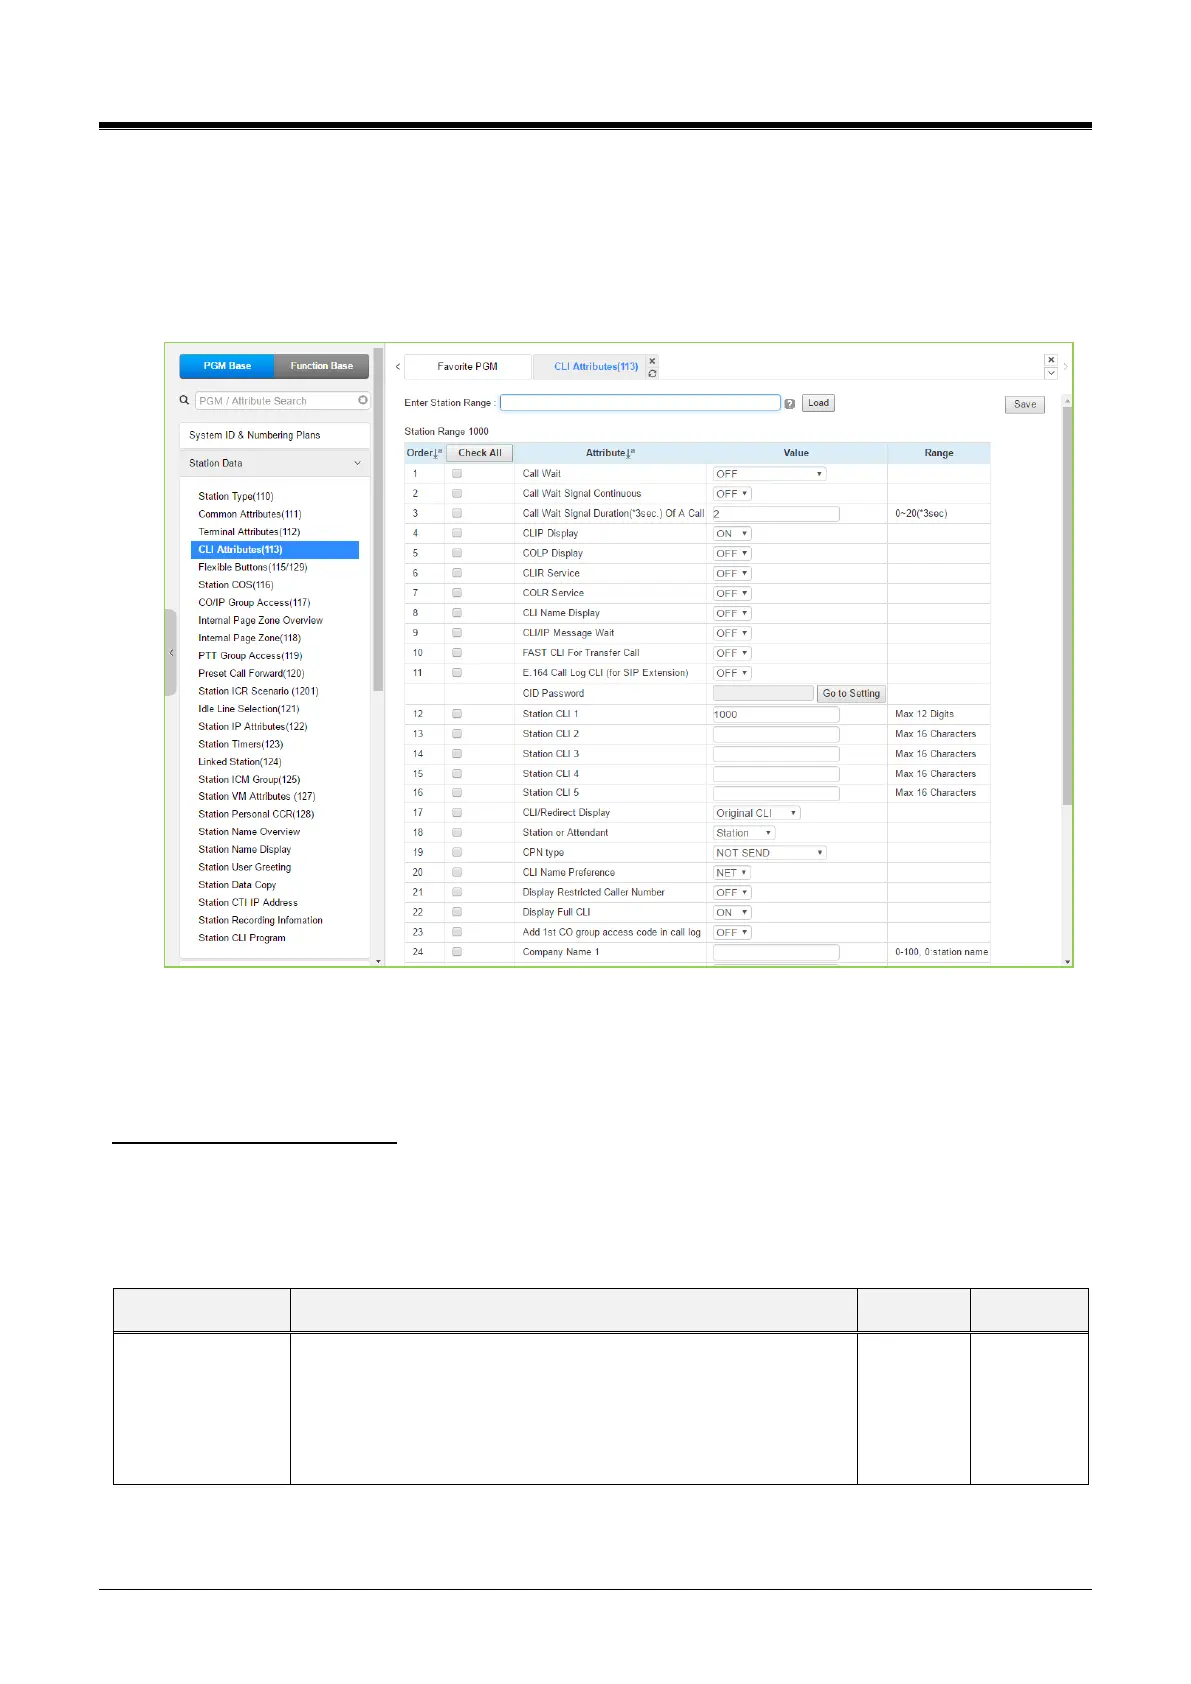
Task: Click the sidebar vertical scrollbar
Action: [378, 520]
